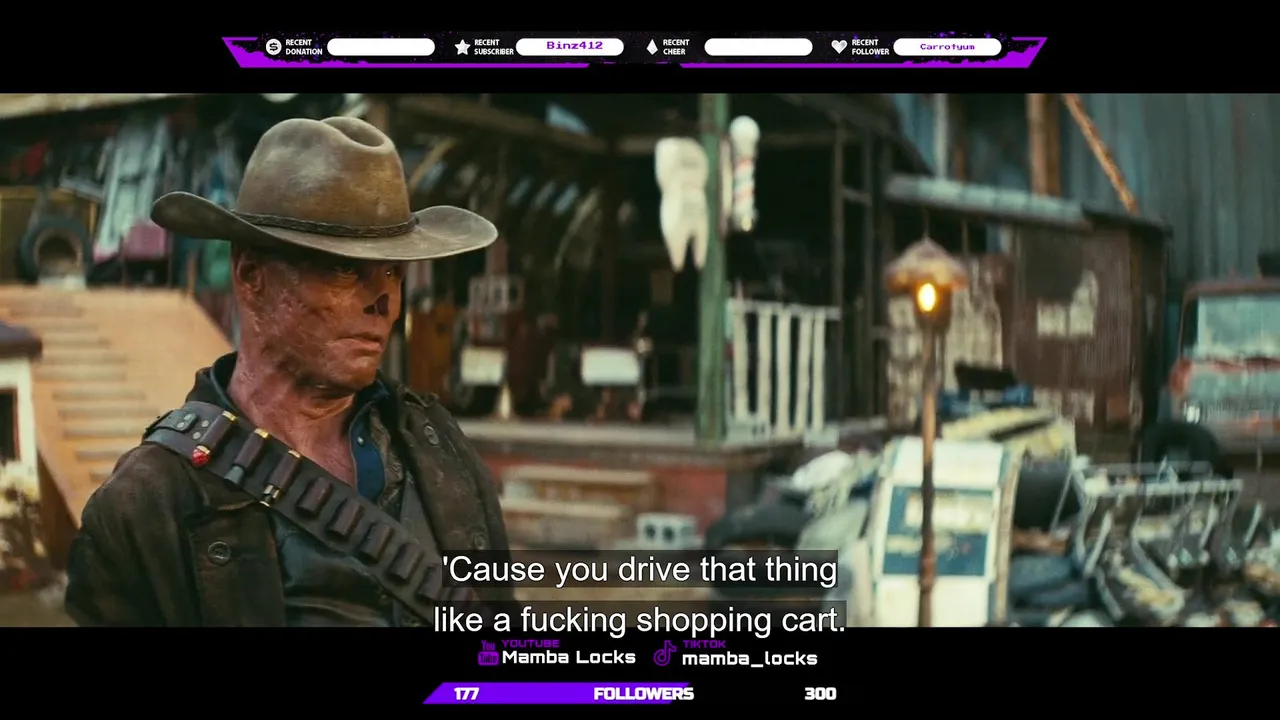Click the empty recent cheer field
The width and height of the screenshot is (1280, 720).
758,47
